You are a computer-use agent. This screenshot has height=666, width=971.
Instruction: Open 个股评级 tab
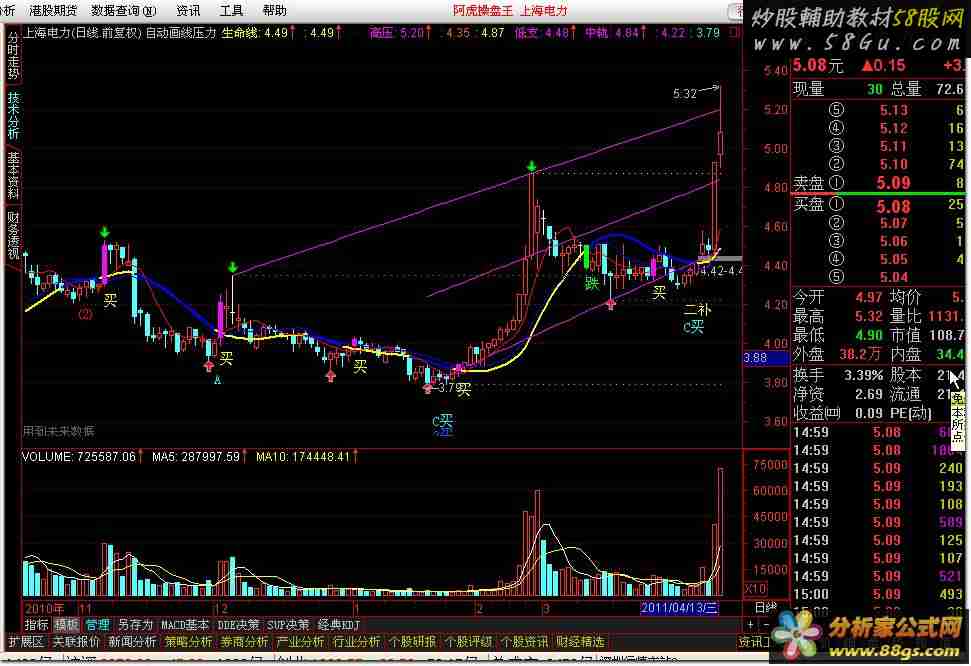point(468,642)
